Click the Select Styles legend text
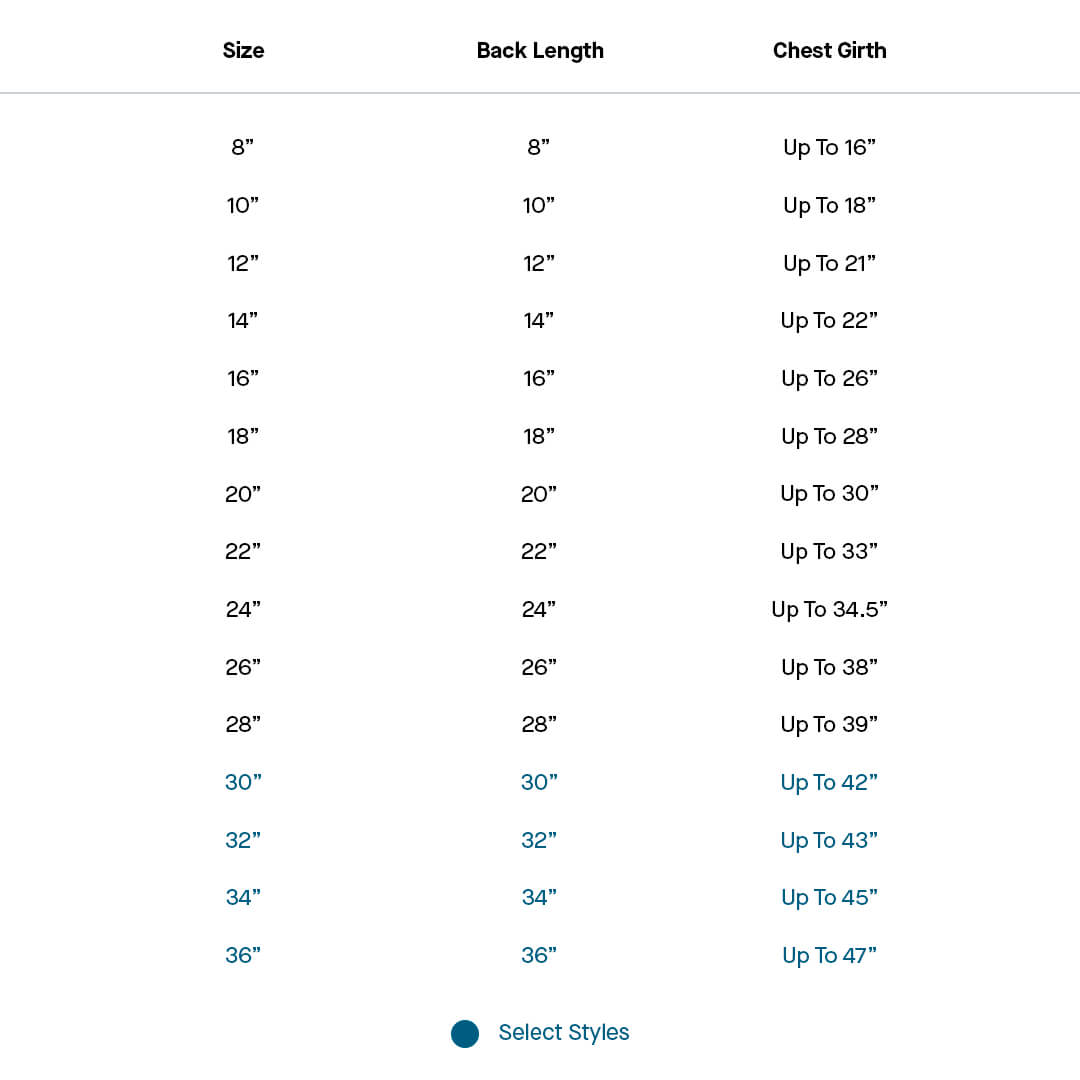The height and width of the screenshot is (1080, 1080). [x=564, y=1033]
